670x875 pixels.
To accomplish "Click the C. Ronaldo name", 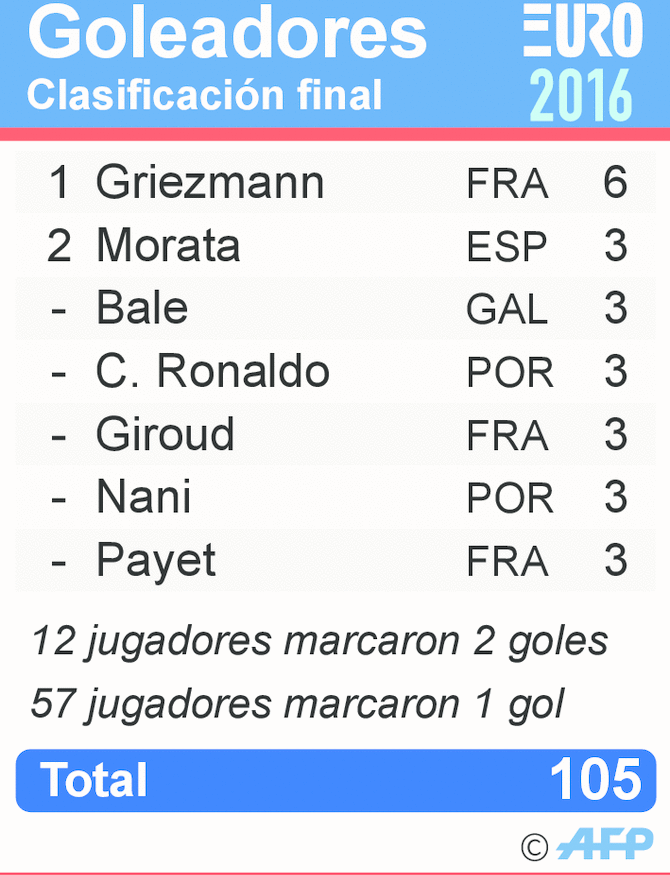I will click(212, 371).
